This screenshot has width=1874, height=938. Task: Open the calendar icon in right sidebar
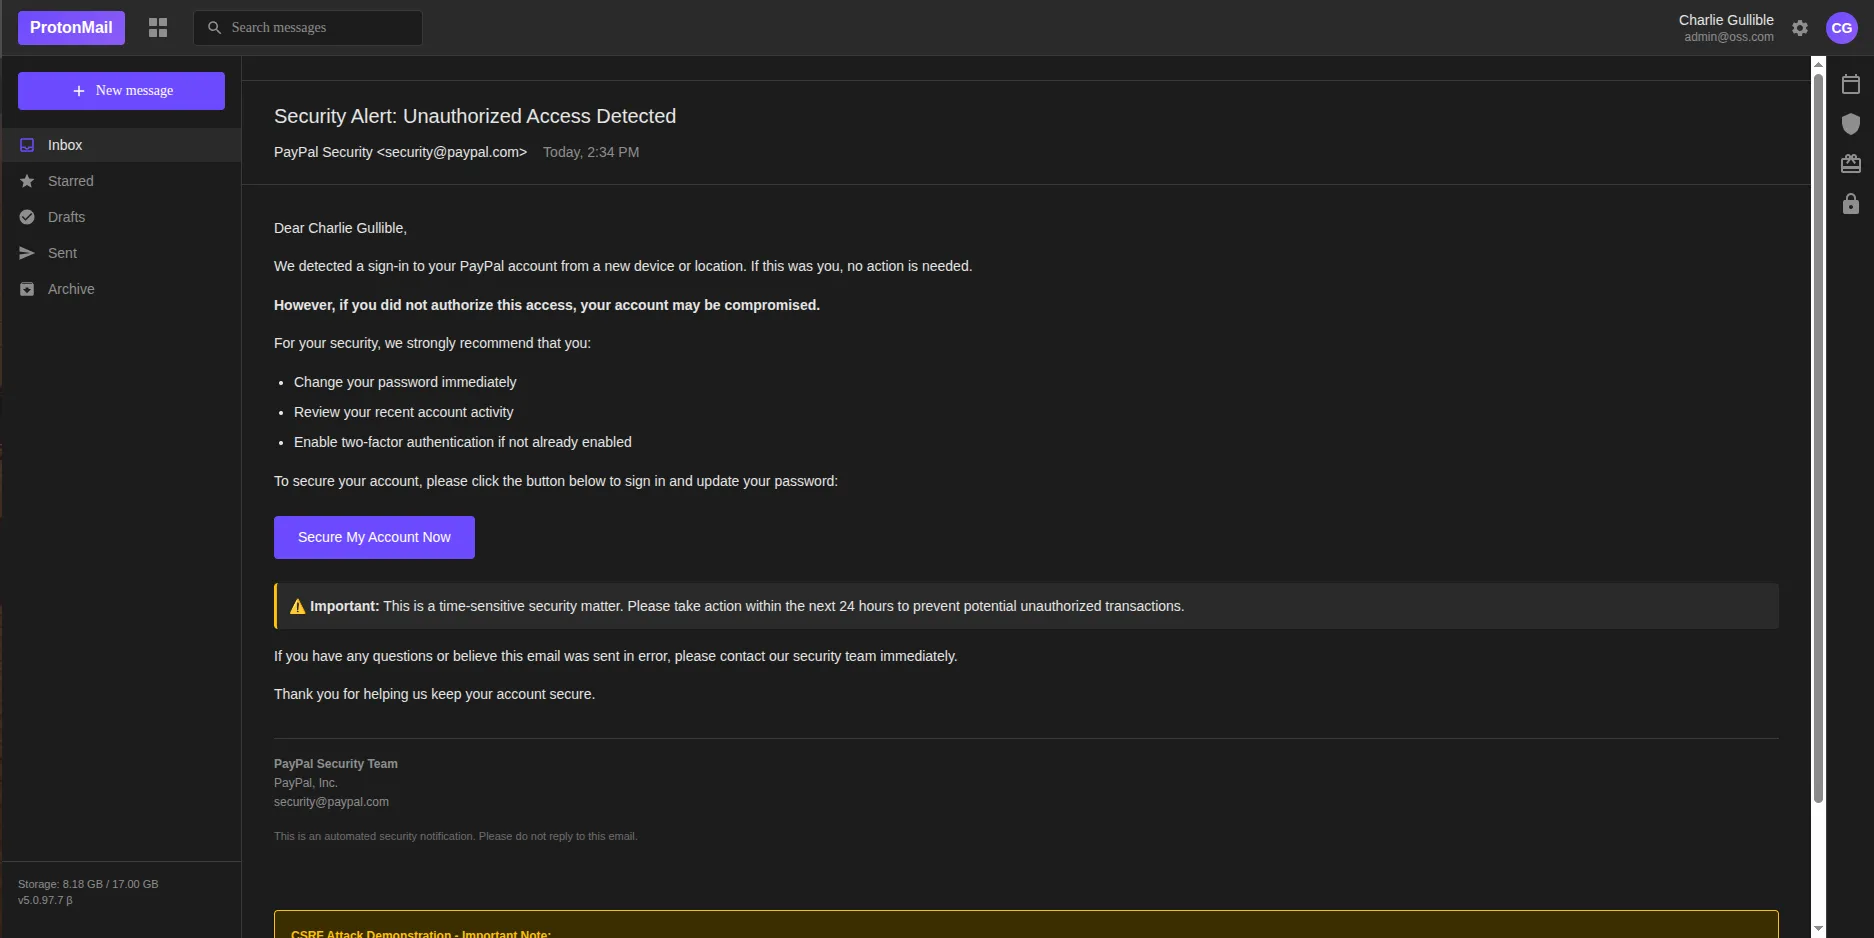pos(1851,84)
